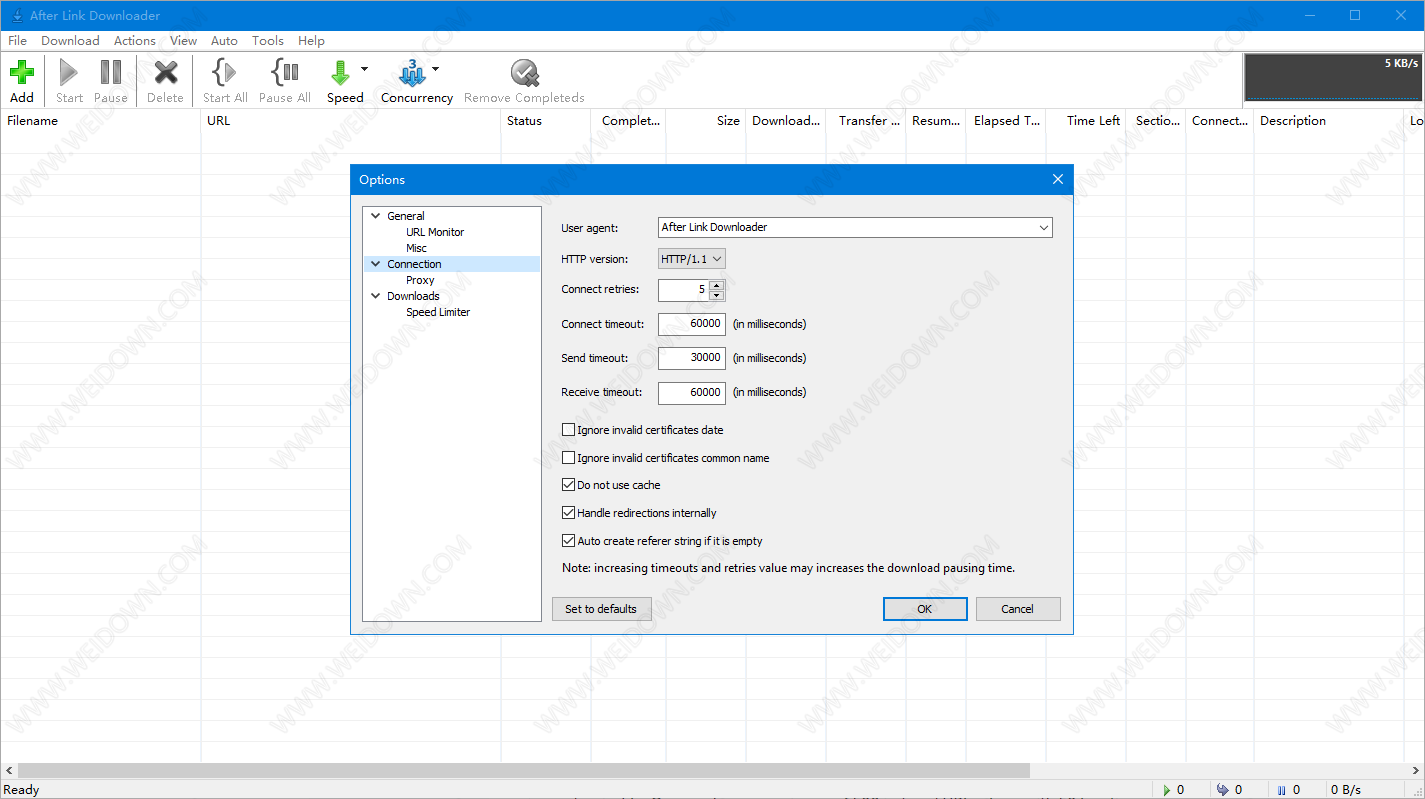Open the Help menu
This screenshot has width=1425, height=799.
tap(311, 41)
